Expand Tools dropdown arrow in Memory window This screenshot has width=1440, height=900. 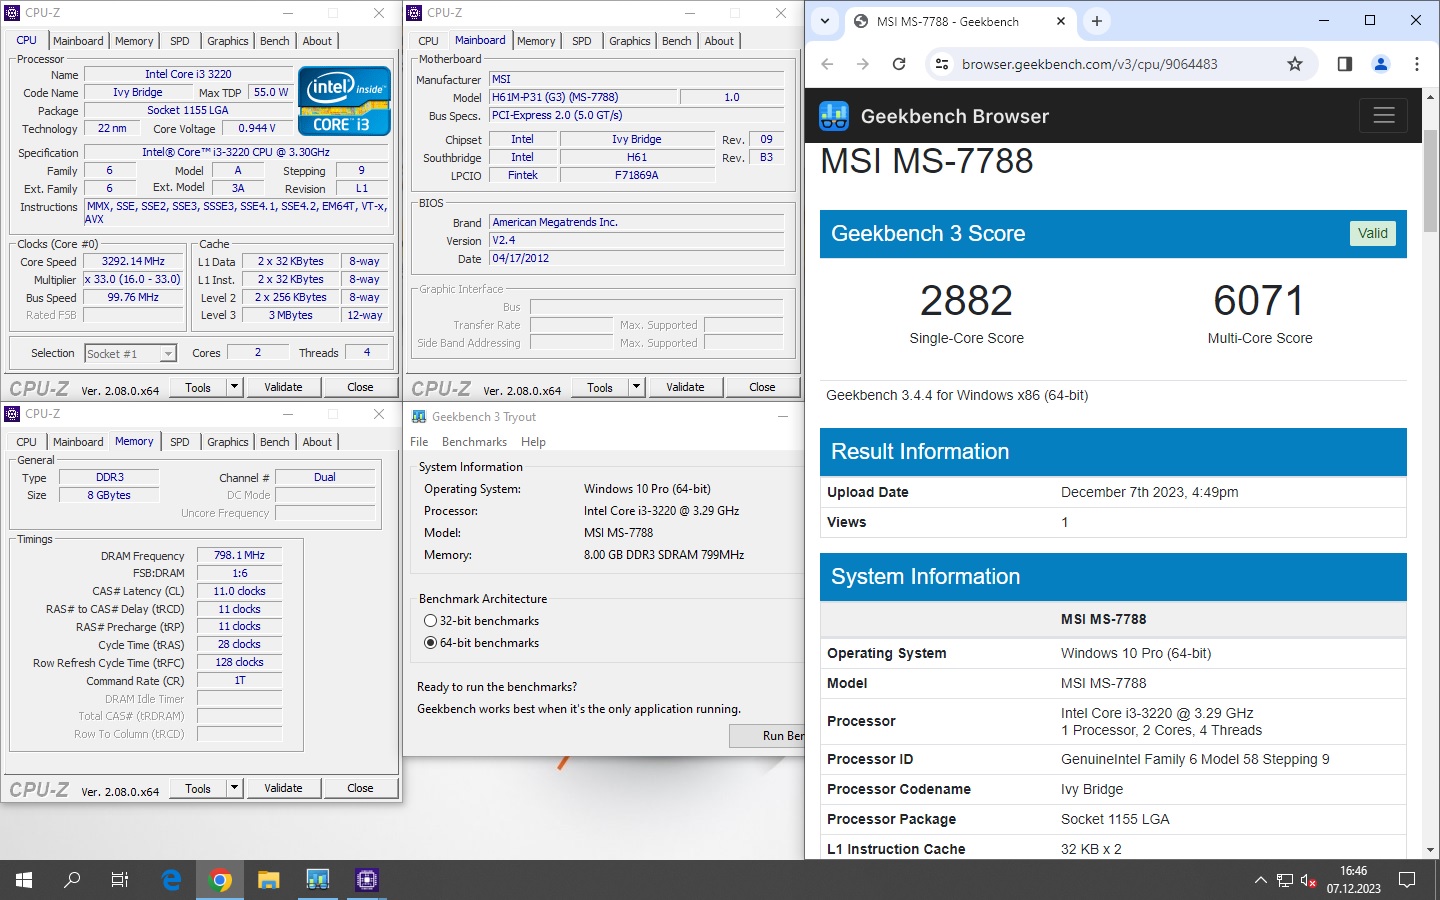[x=235, y=788]
